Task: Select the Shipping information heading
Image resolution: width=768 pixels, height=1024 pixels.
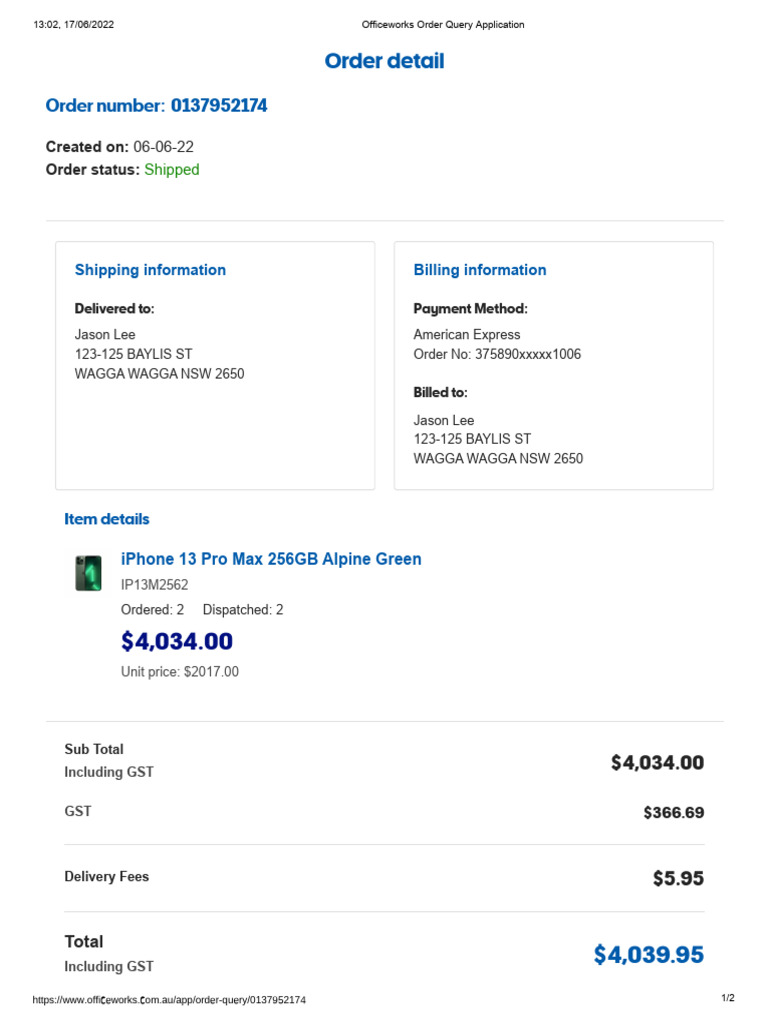Action: point(150,270)
